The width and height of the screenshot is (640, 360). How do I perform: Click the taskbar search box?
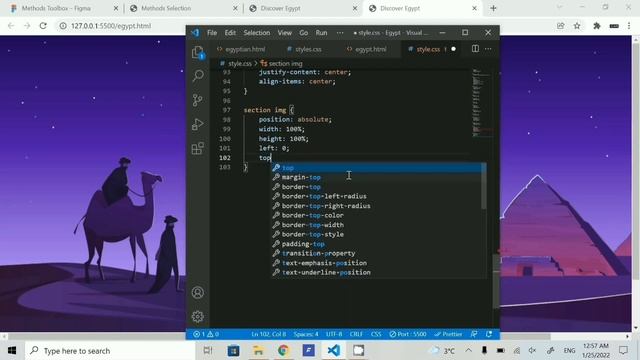[110, 351]
